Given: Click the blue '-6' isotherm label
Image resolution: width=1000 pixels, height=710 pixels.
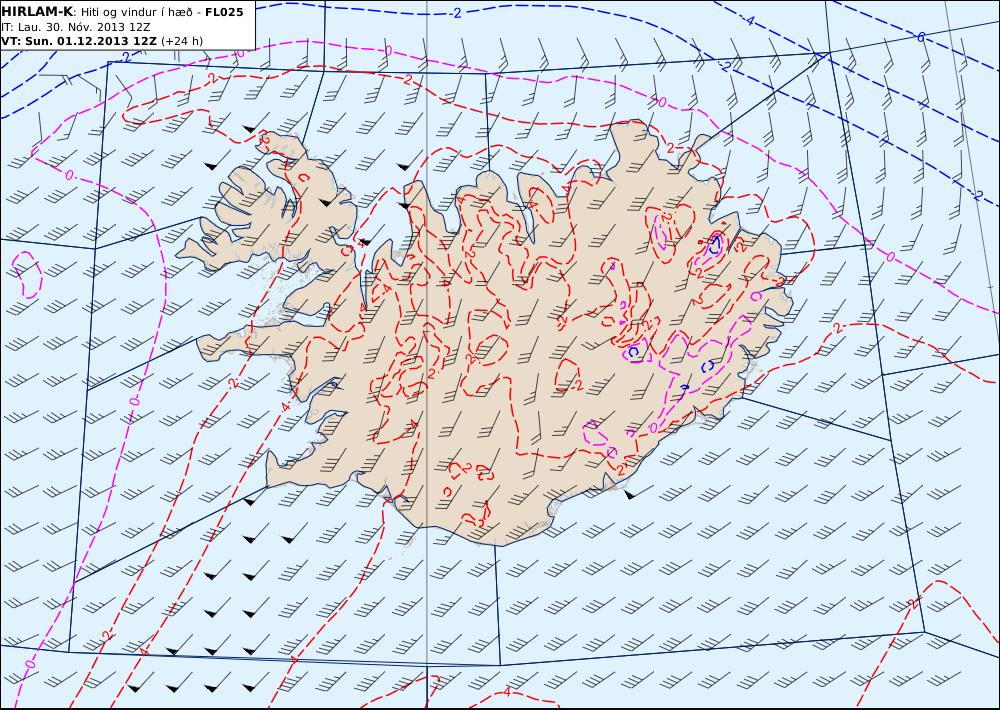Looking at the screenshot, I should point(920,38).
